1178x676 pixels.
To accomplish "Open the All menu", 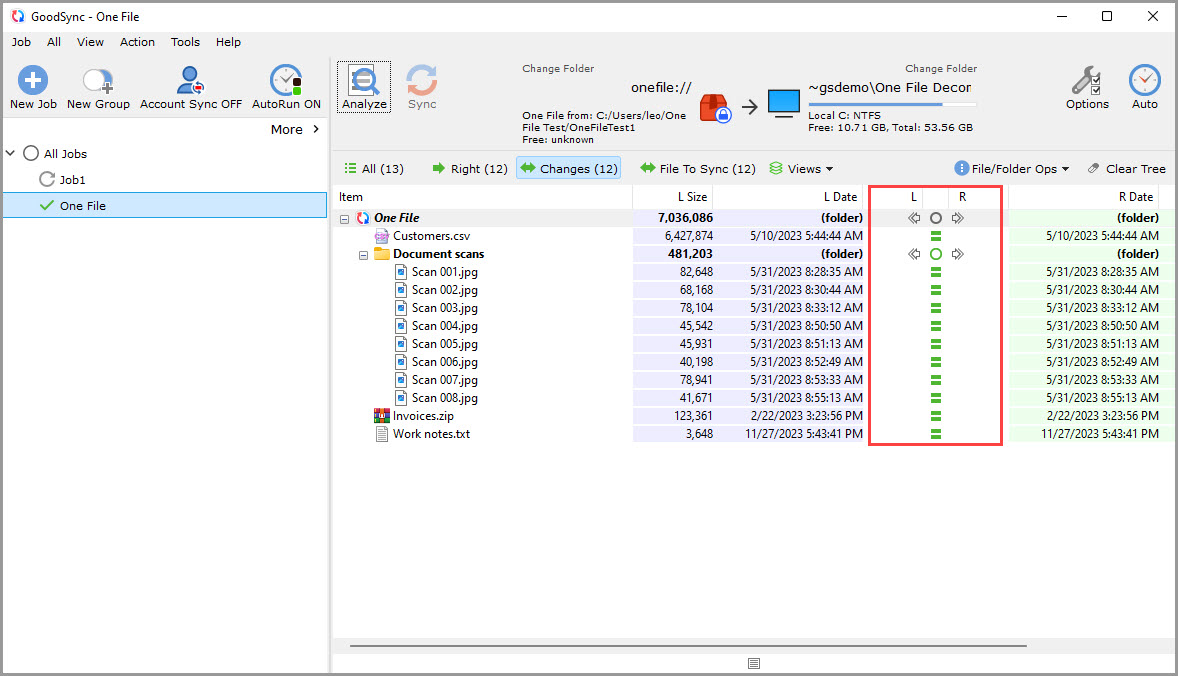I will [x=53, y=42].
